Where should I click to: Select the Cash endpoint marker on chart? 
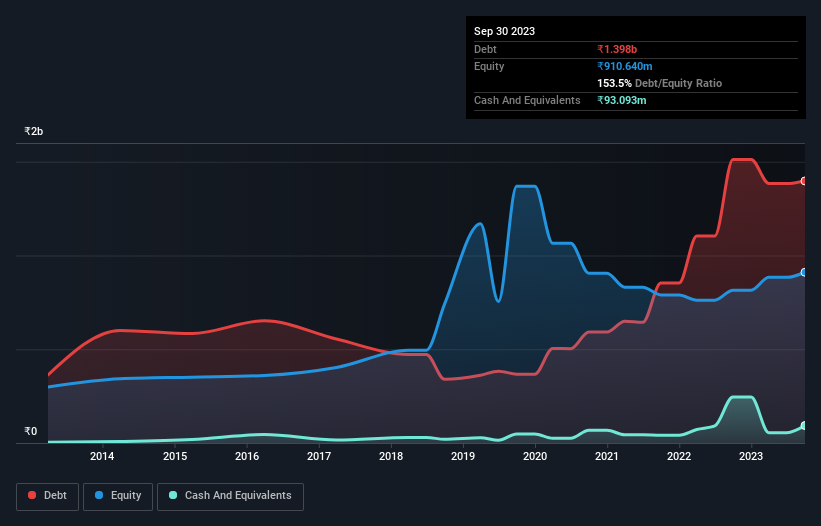coord(804,426)
